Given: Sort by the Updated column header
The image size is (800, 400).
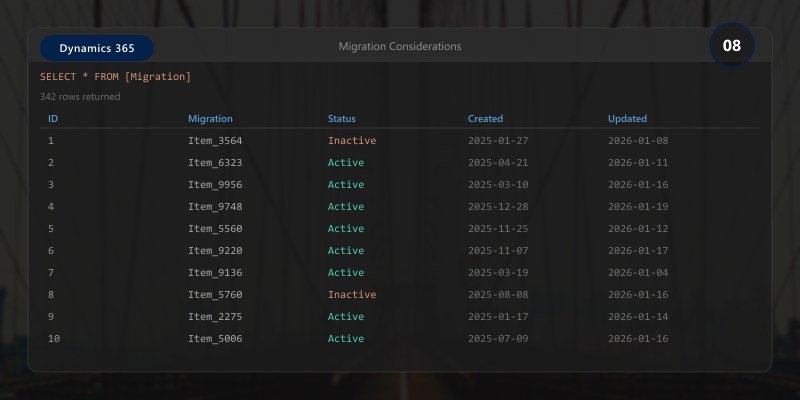Looking at the screenshot, I should pyautogui.click(x=627, y=118).
